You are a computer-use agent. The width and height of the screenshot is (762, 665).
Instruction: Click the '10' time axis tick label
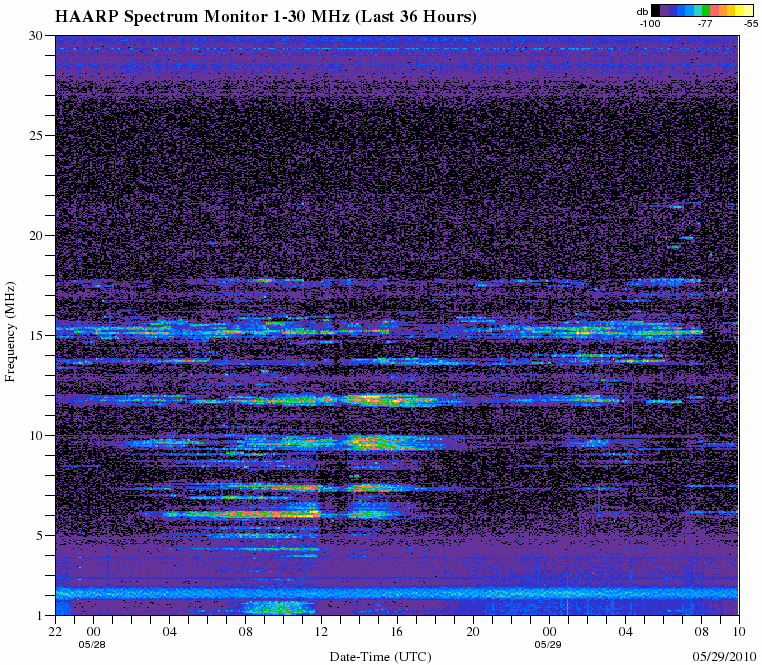coord(739,631)
